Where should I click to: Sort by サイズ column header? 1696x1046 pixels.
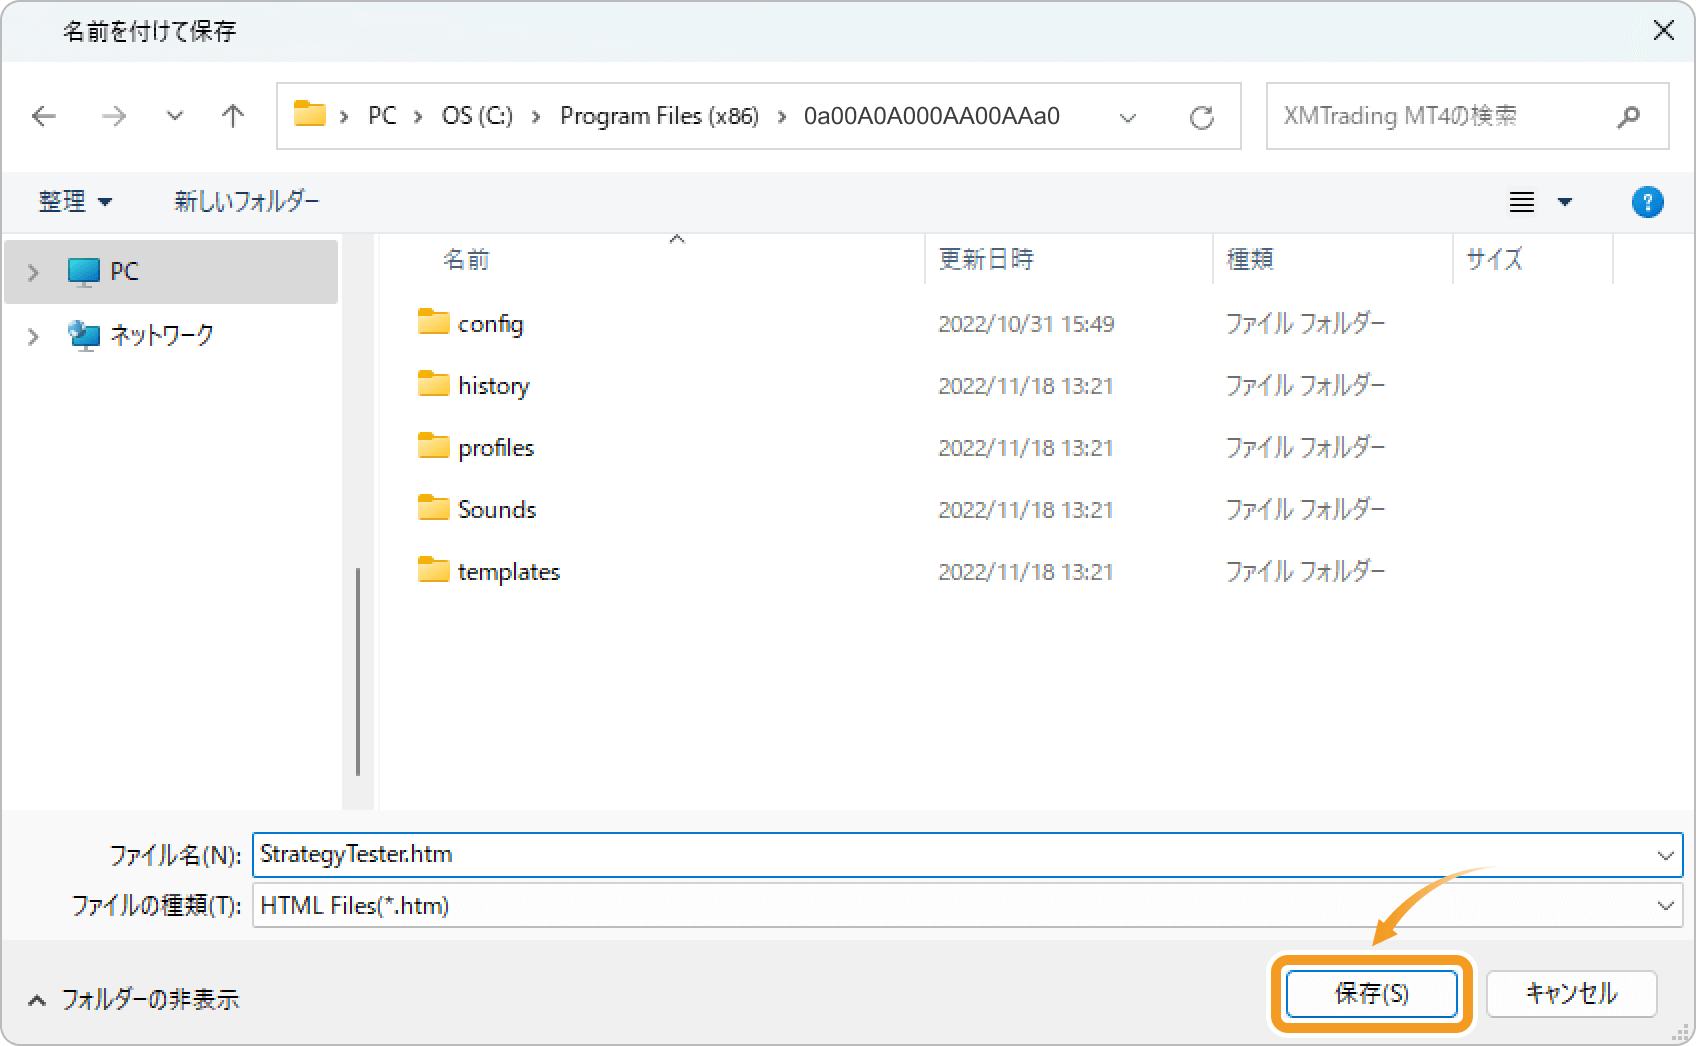pyautogui.click(x=1494, y=259)
